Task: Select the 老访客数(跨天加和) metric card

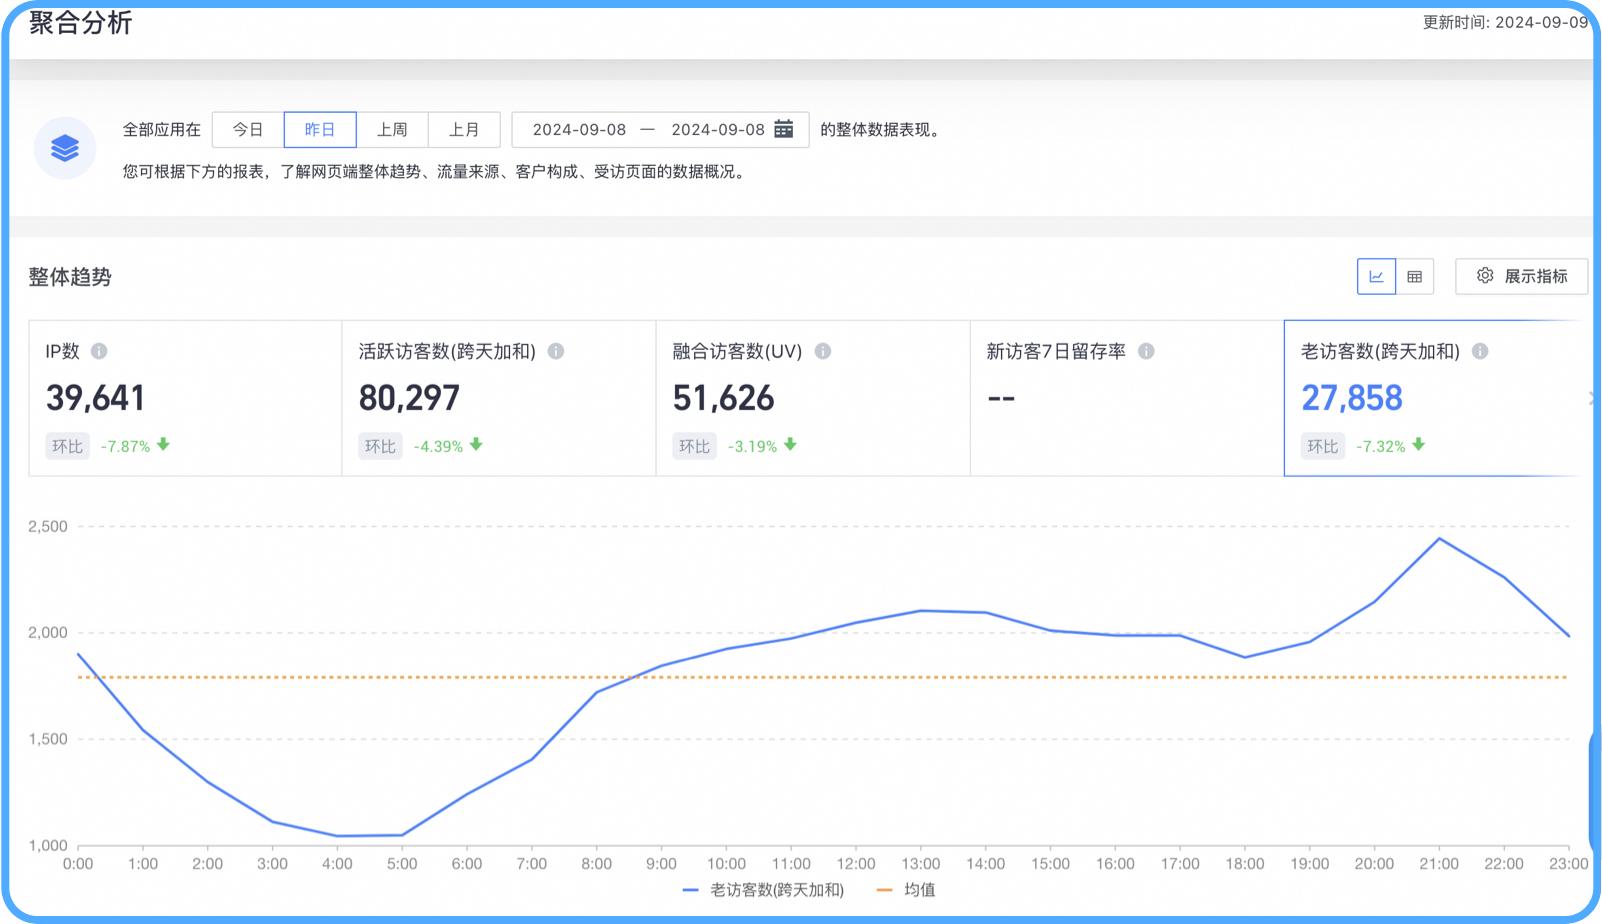Action: point(1420,398)
